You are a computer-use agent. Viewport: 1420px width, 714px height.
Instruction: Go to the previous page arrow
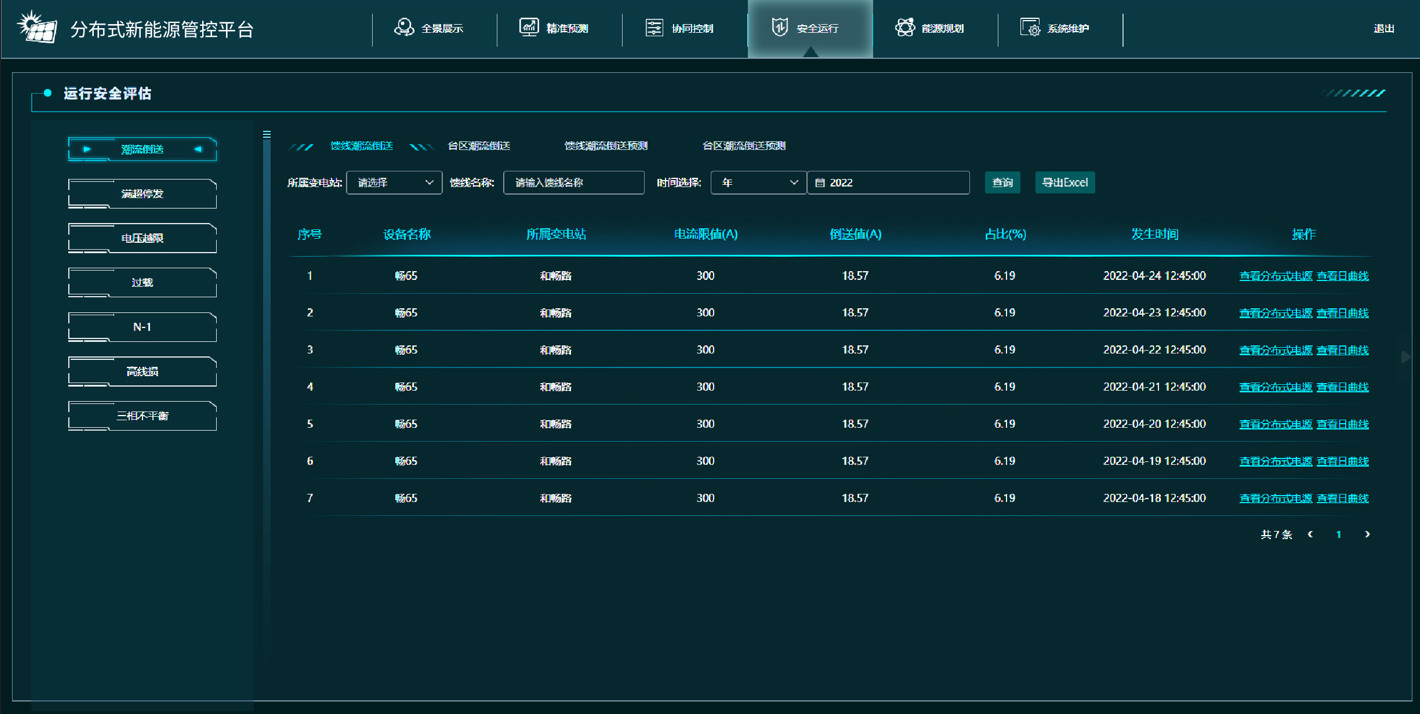[x=1310, y=535]
